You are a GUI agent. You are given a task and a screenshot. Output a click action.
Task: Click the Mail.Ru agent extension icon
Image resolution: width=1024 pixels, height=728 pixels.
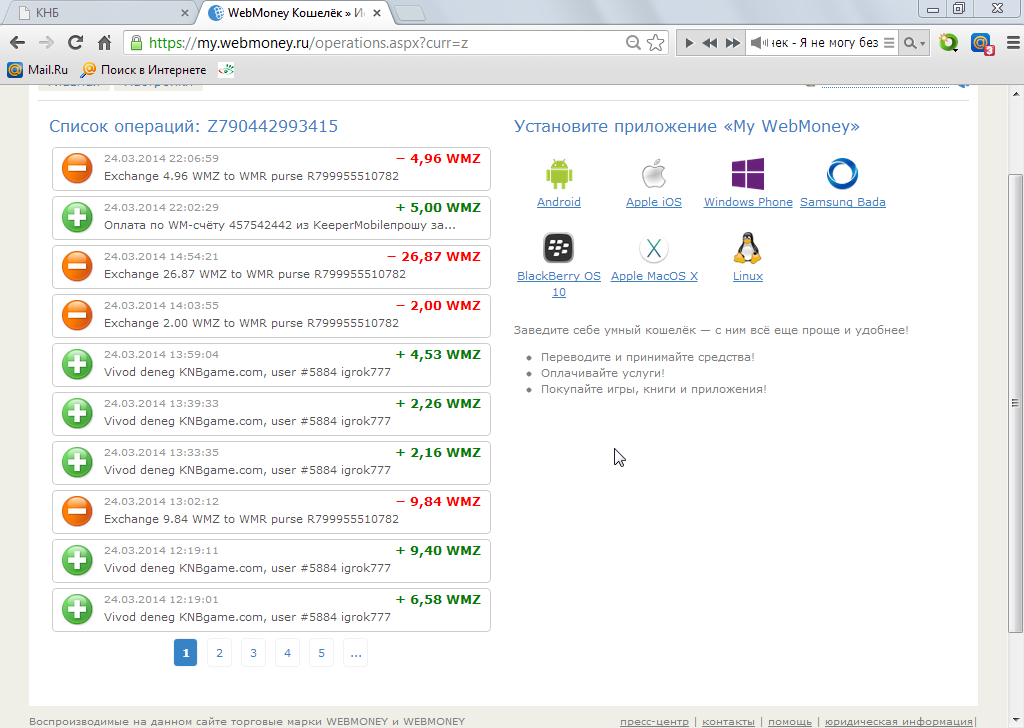pyautogui.click(x=982, y=44)
